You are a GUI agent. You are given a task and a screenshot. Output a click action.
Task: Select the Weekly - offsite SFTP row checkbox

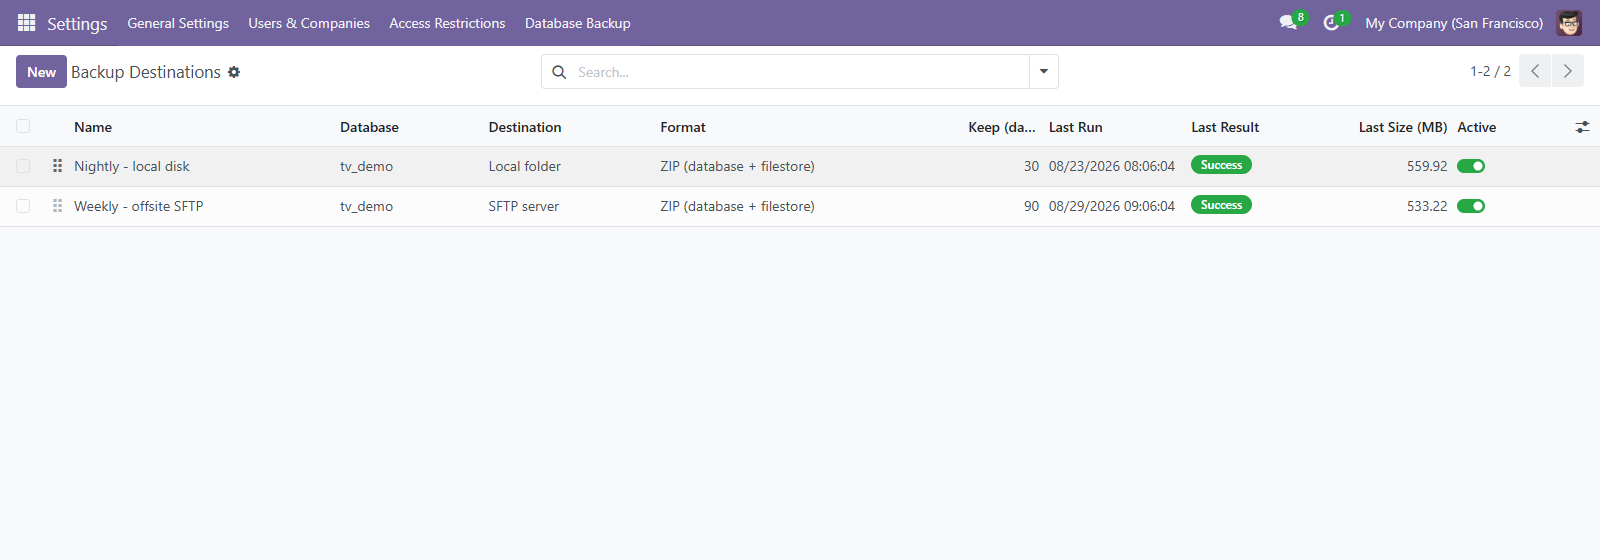23,206
